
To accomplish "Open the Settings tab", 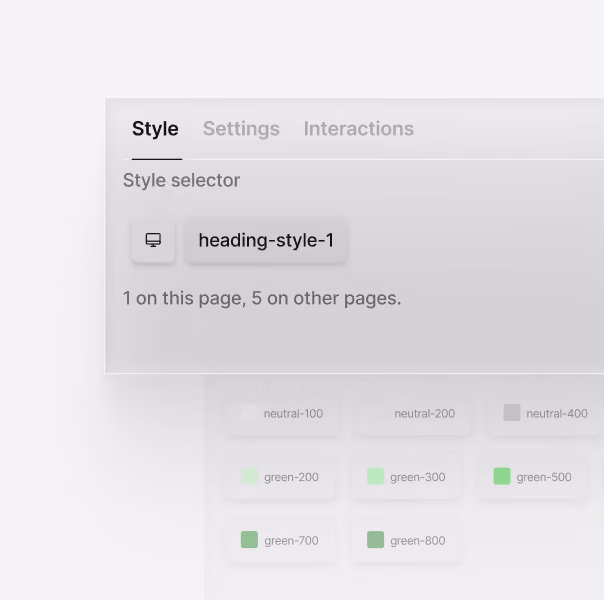I will click(241, 129).
